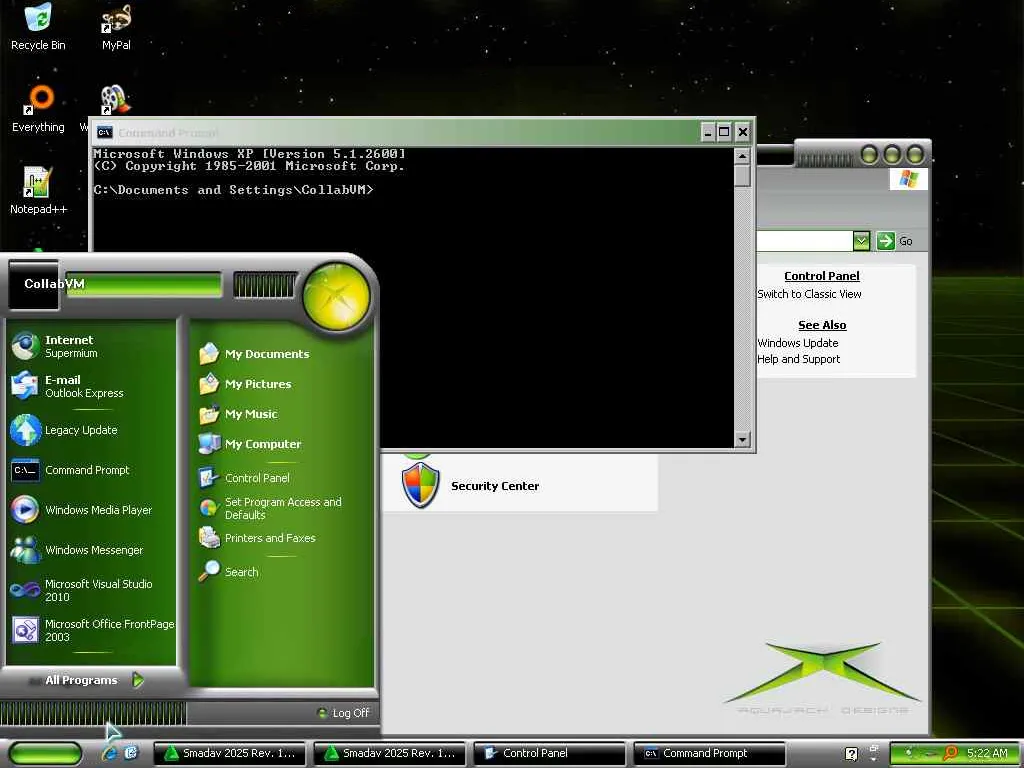Switch to Classic View link
This screenshot has height=768, width=1024.
[809, 294]
